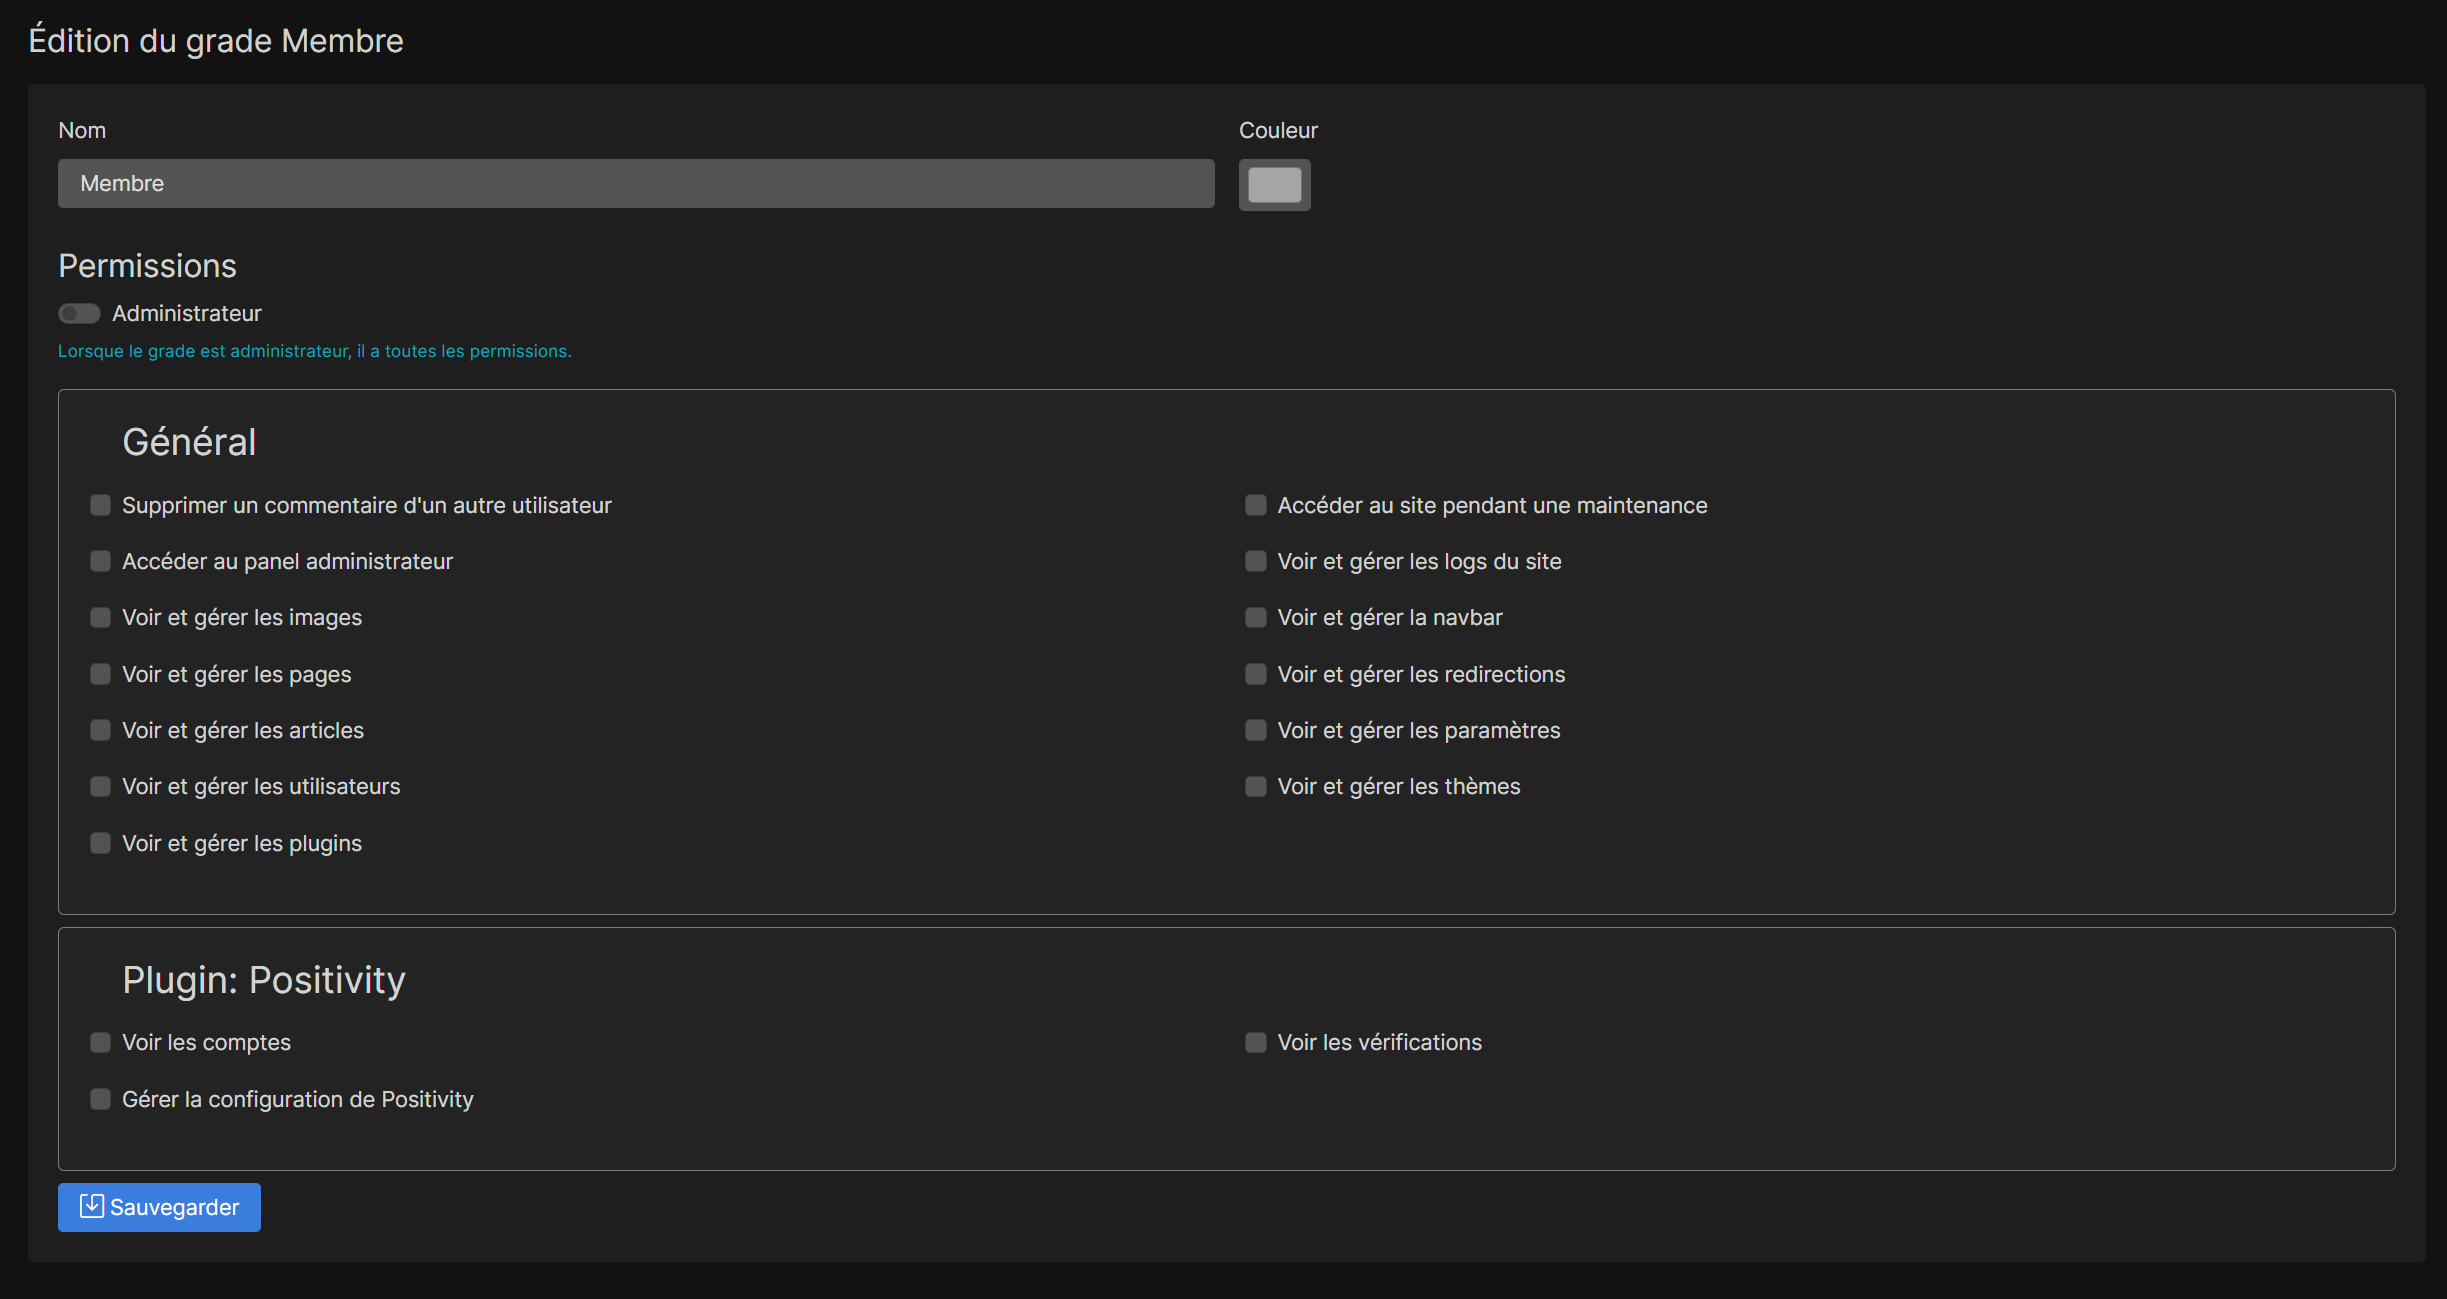The width and height of the screenshot is (2447, 1299).
Task: Check "Voir les vérifications"
Action: pyautogui.click(x=1255, y=1042)
